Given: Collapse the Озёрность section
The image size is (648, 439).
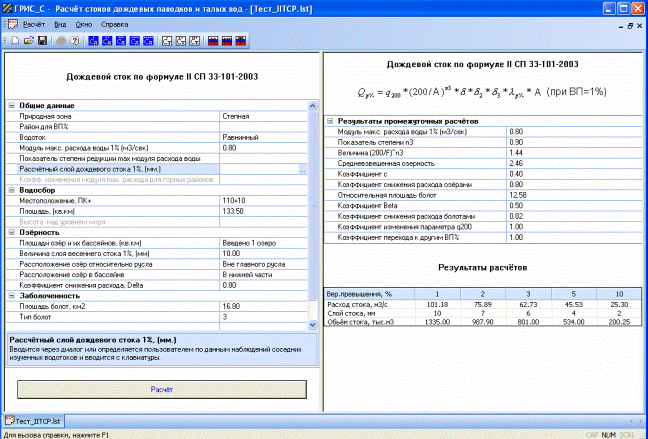Looking at the screenshot, I should click(x=12, y=232).
